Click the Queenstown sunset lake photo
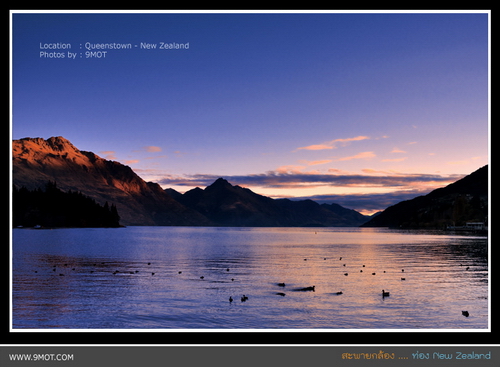 [x=250, y=171]
